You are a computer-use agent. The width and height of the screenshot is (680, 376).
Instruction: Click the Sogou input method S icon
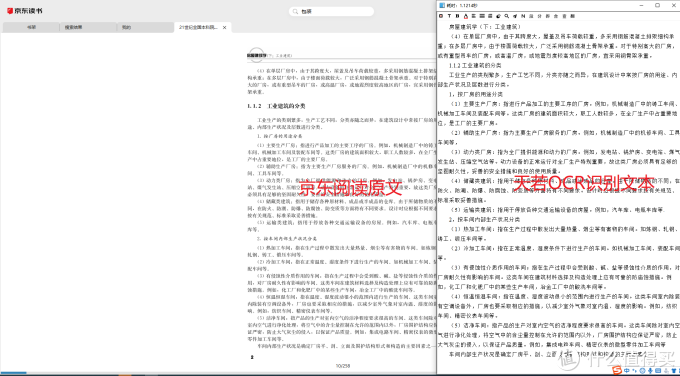[617, 370]
